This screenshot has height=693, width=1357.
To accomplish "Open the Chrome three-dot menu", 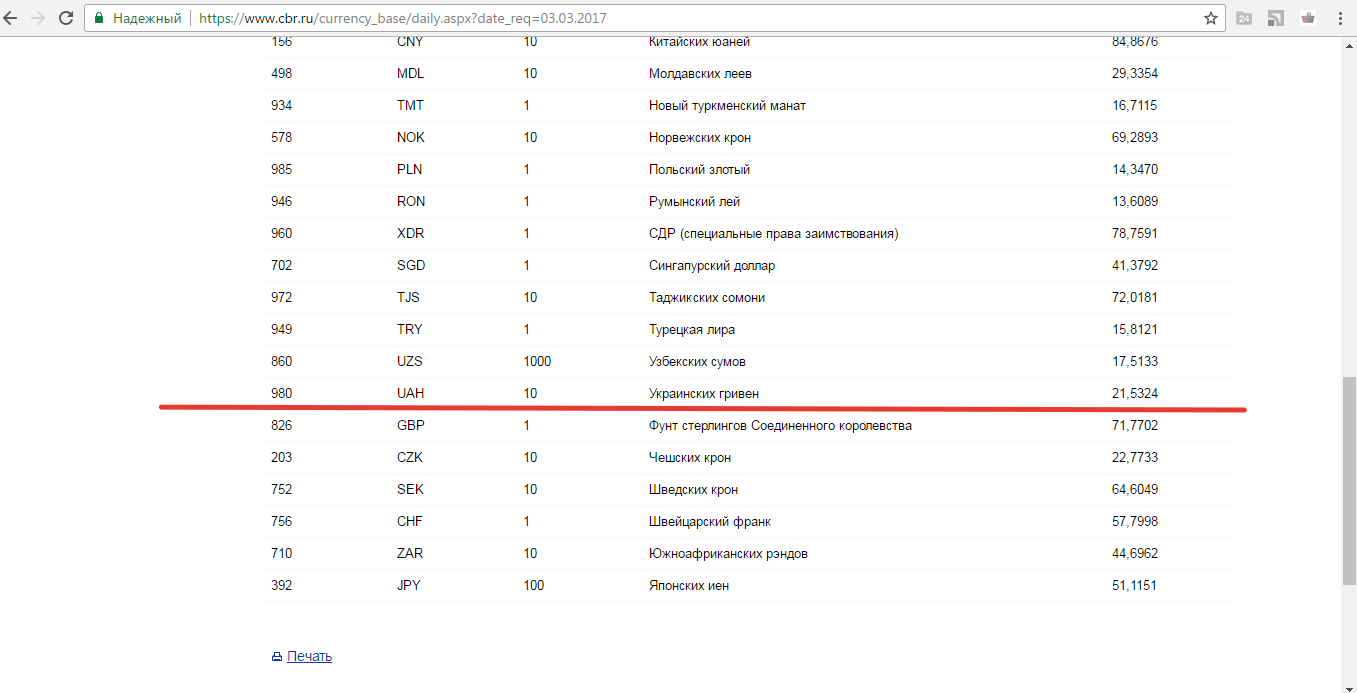I will pyautogui.click(x=1340, y=18).
